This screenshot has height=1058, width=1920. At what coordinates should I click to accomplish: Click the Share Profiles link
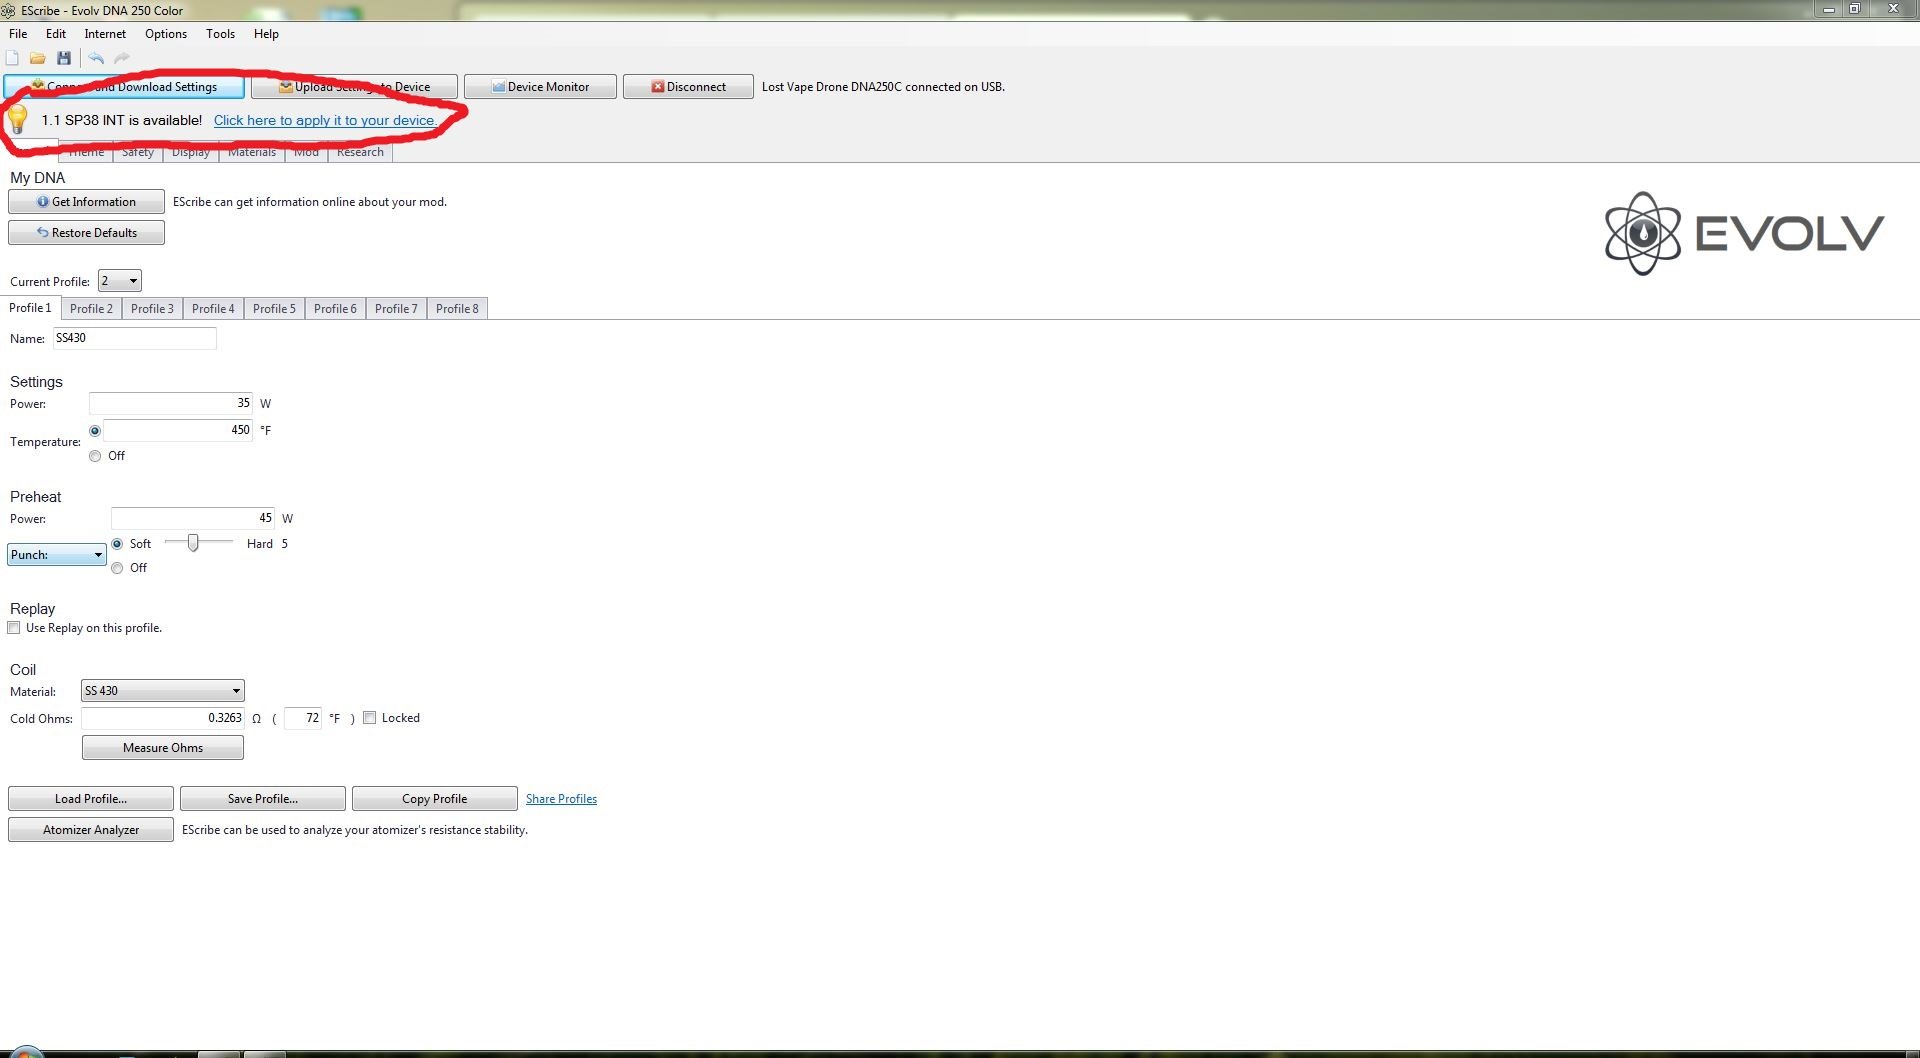coord(561,799)
